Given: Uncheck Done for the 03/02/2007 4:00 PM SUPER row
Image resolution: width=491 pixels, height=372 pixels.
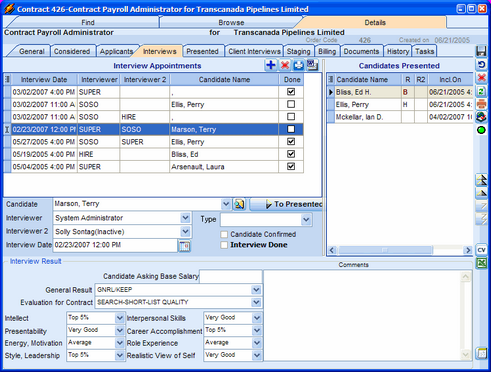Looking at the screenshot, I should tap(291, 92).
